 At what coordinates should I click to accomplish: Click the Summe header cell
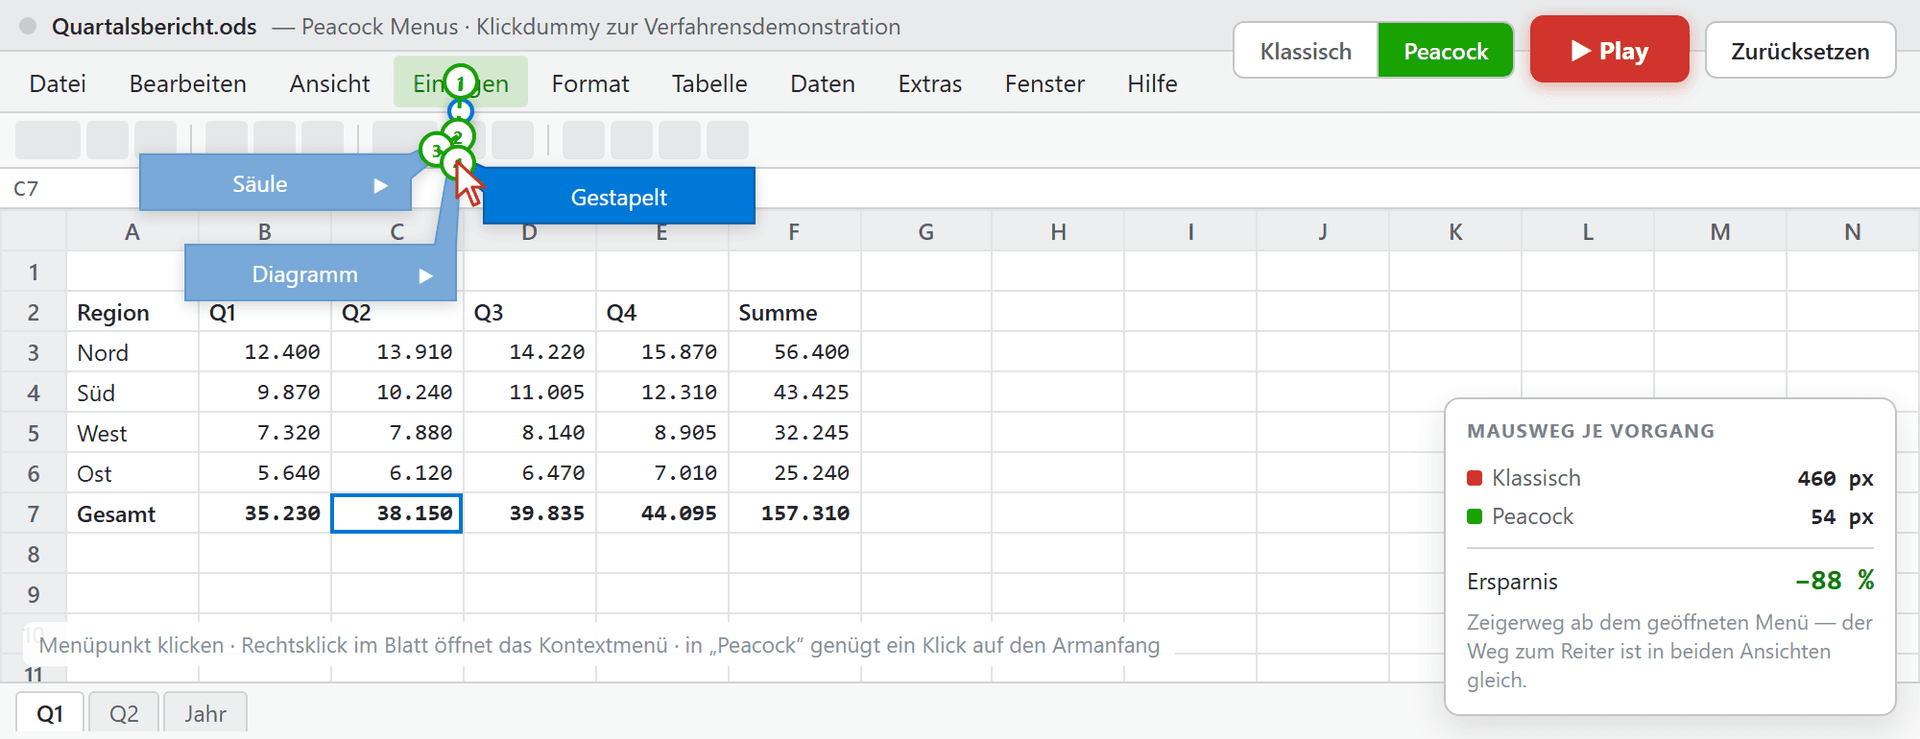pyautogui.click(x=794, y=312)
